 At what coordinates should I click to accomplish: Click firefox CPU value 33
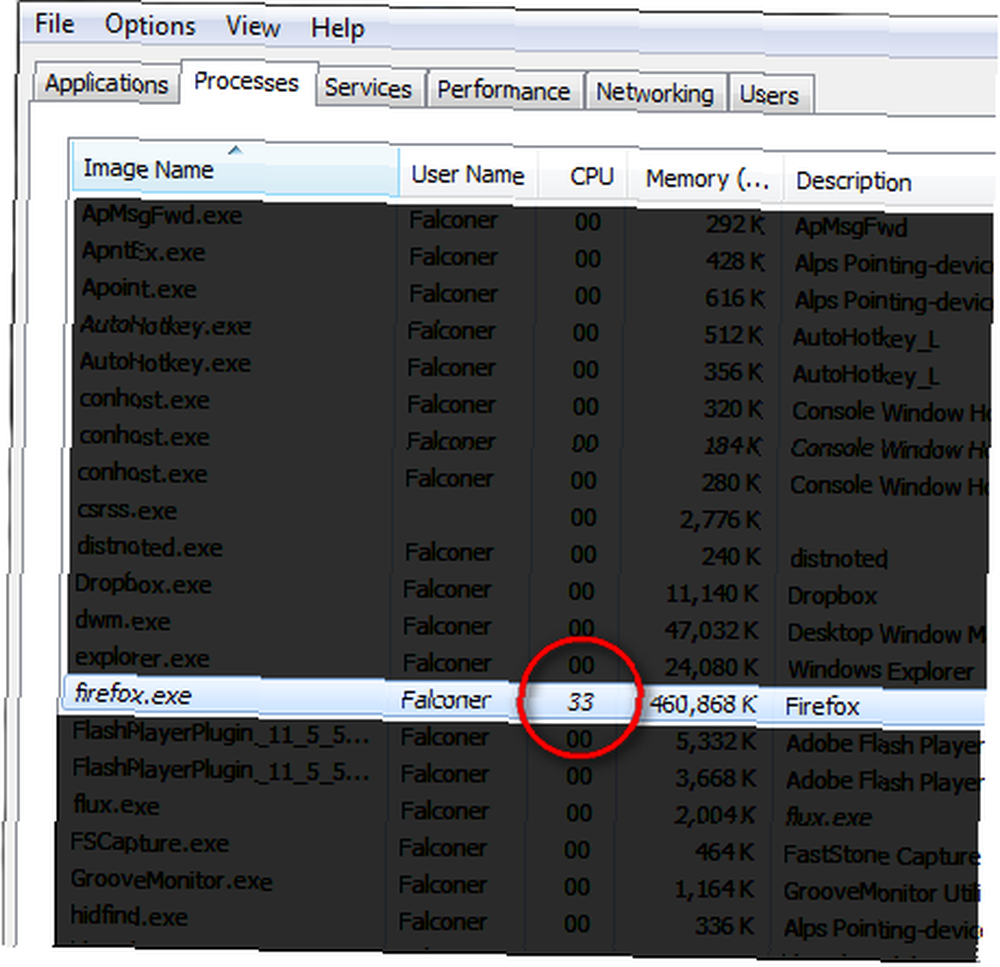click(580, 702)
